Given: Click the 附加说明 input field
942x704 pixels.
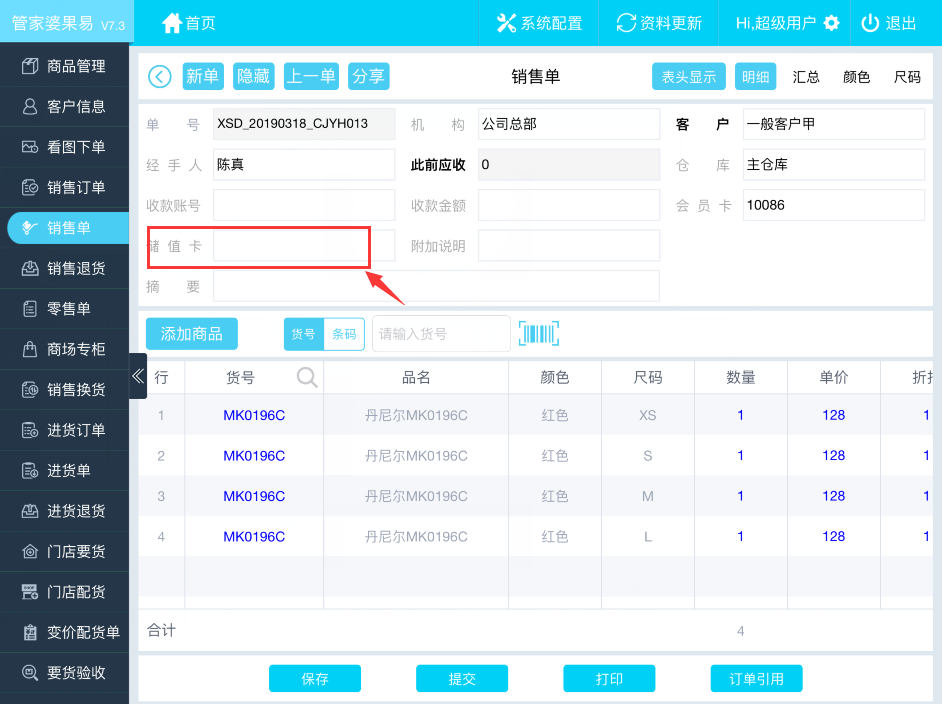Looking at the screenshot, I should coord(569,246).
